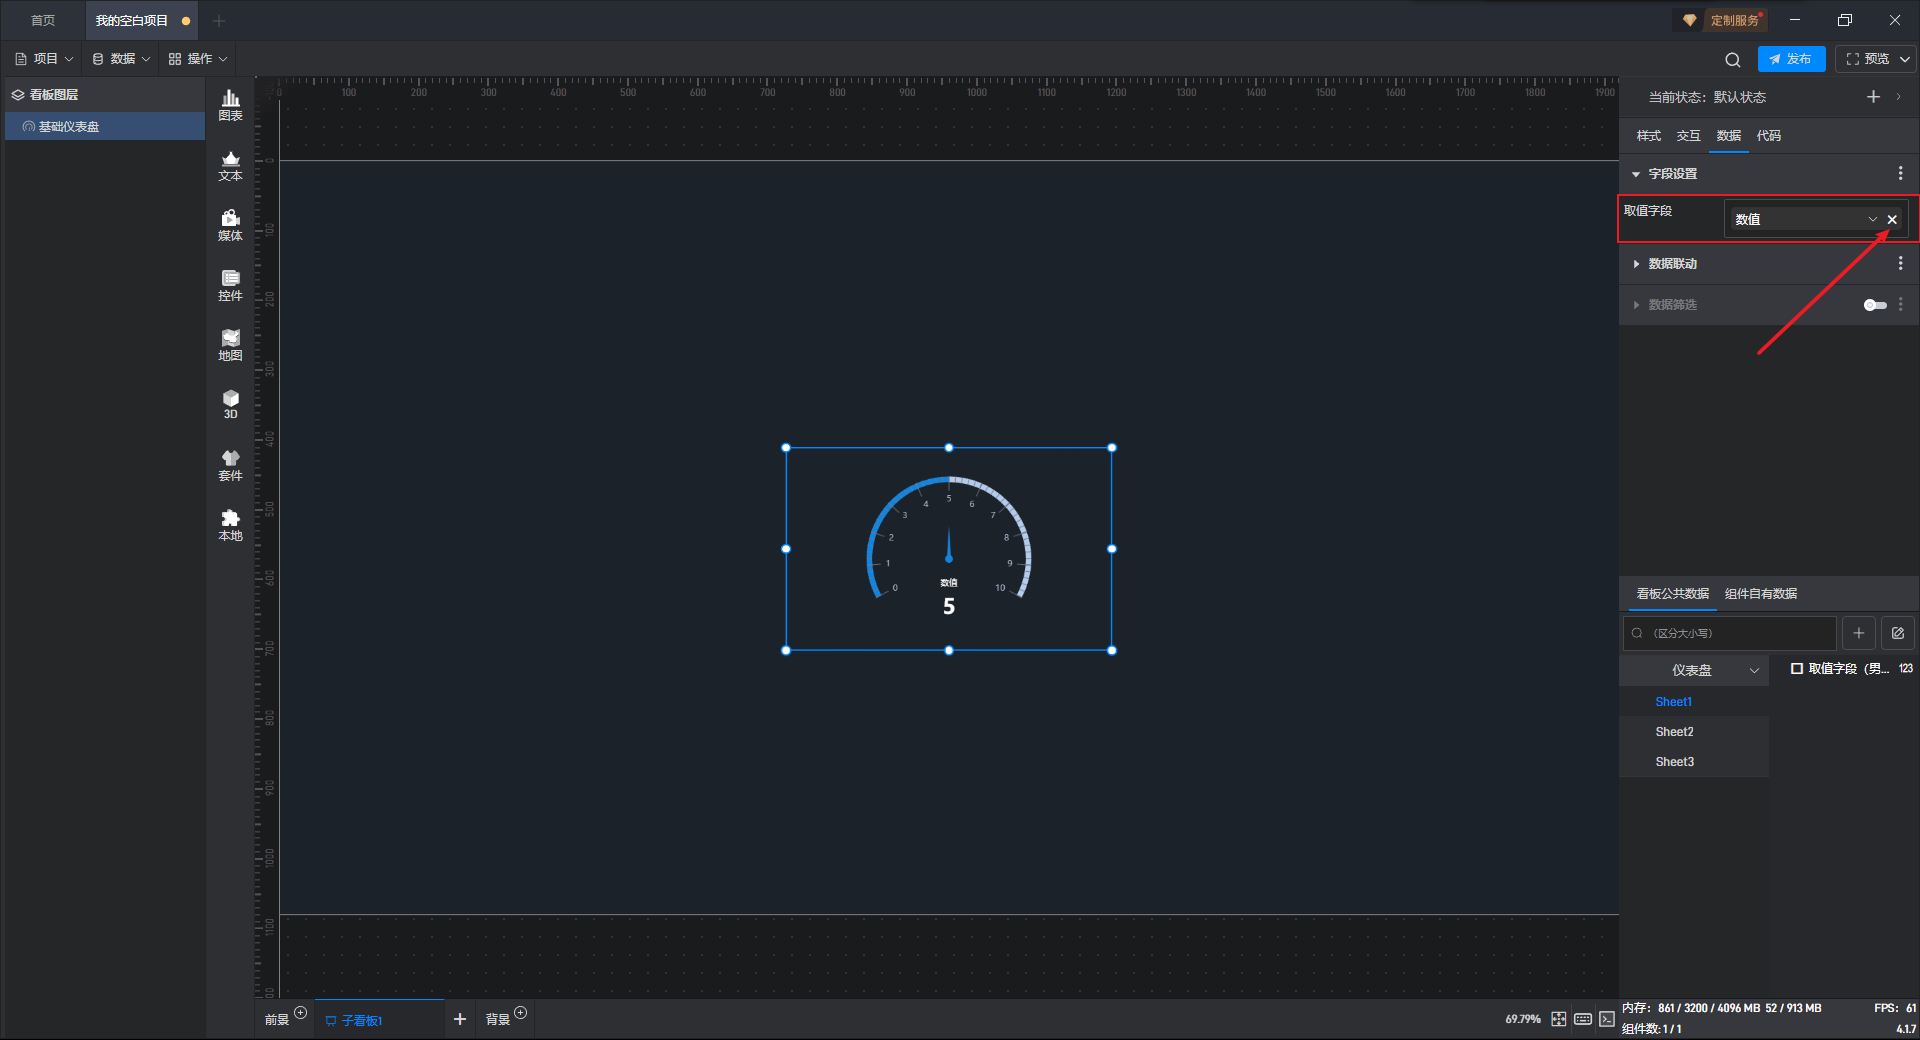The height and width of the screenshot is (1040, 1920).
Task: Click the plus circle beside 前景
Action: coord(300,1013)
